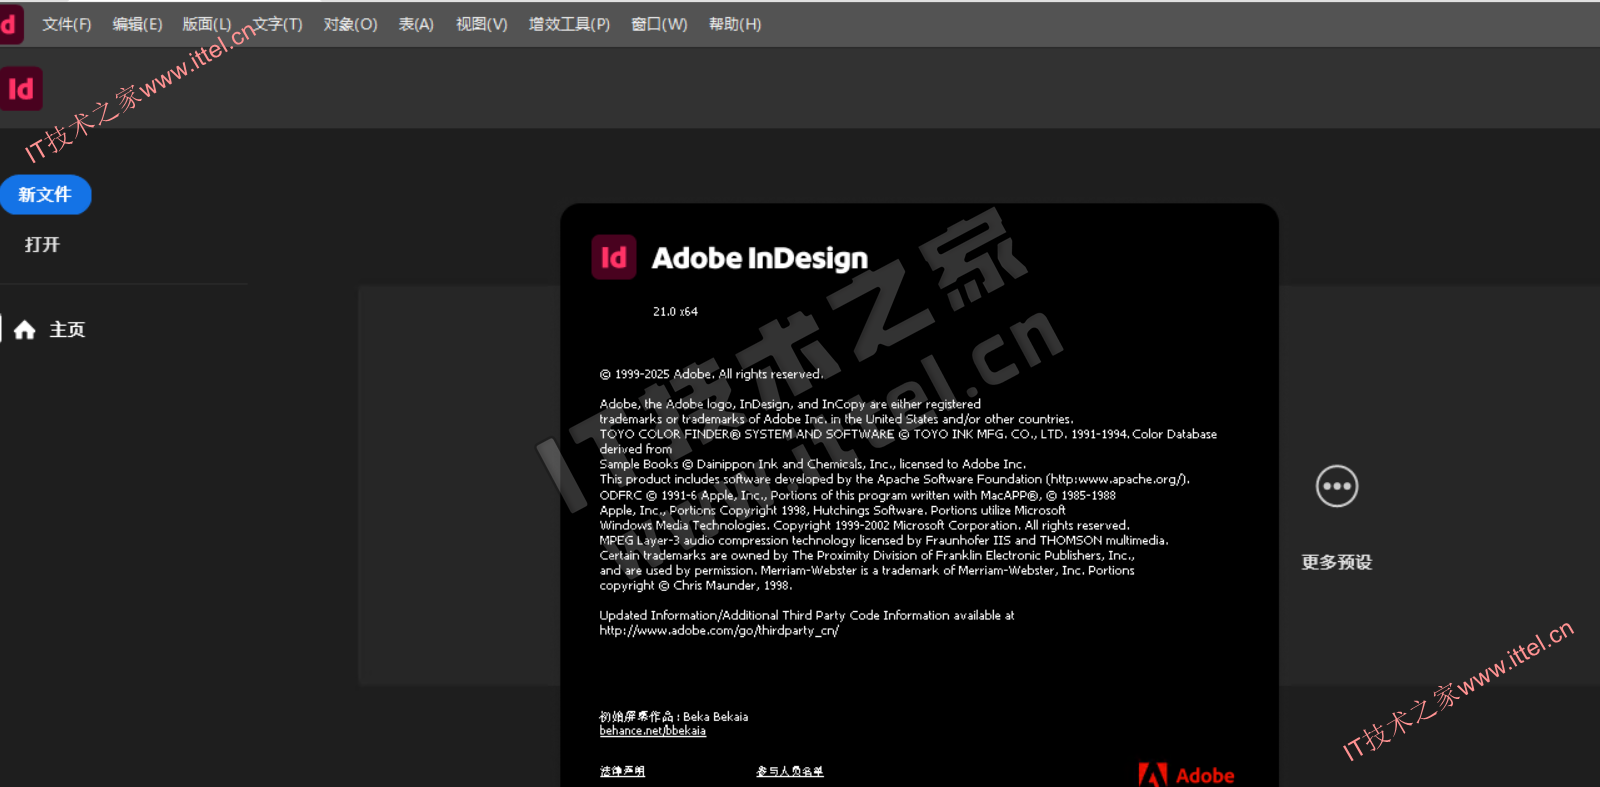Open the 编辑(E) menu

click(137, 24)
